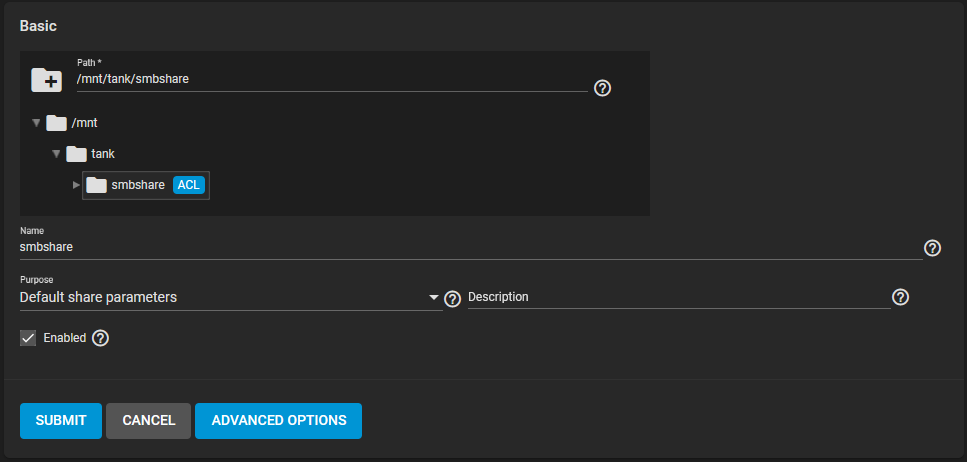The width and height of the screenshot is (967, 462).
Task: Focus the Description input field
Action: click(x=679, y=297)
